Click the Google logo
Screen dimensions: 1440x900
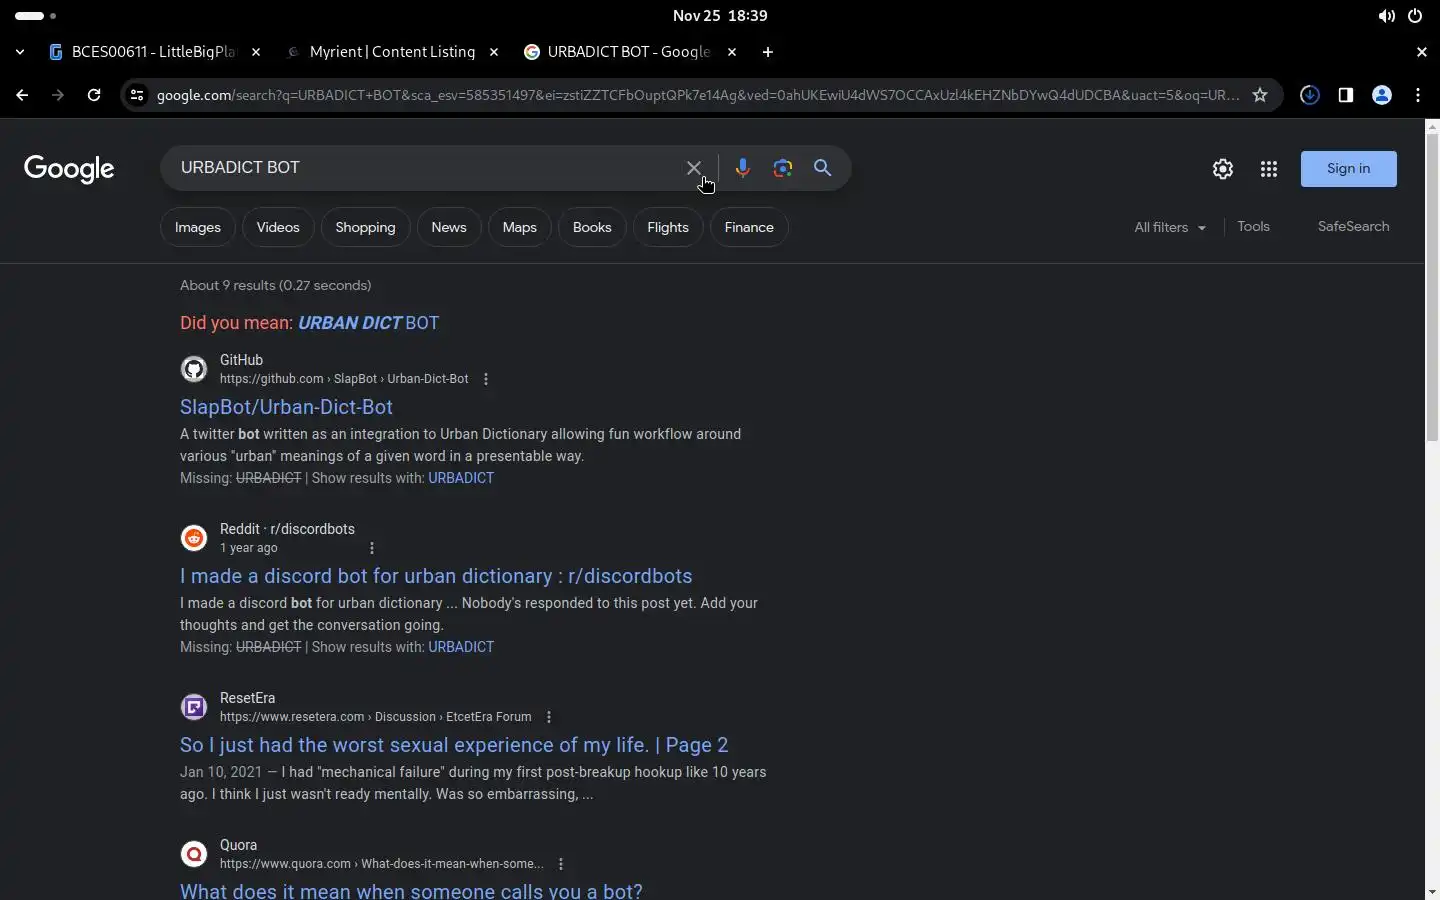69,169
